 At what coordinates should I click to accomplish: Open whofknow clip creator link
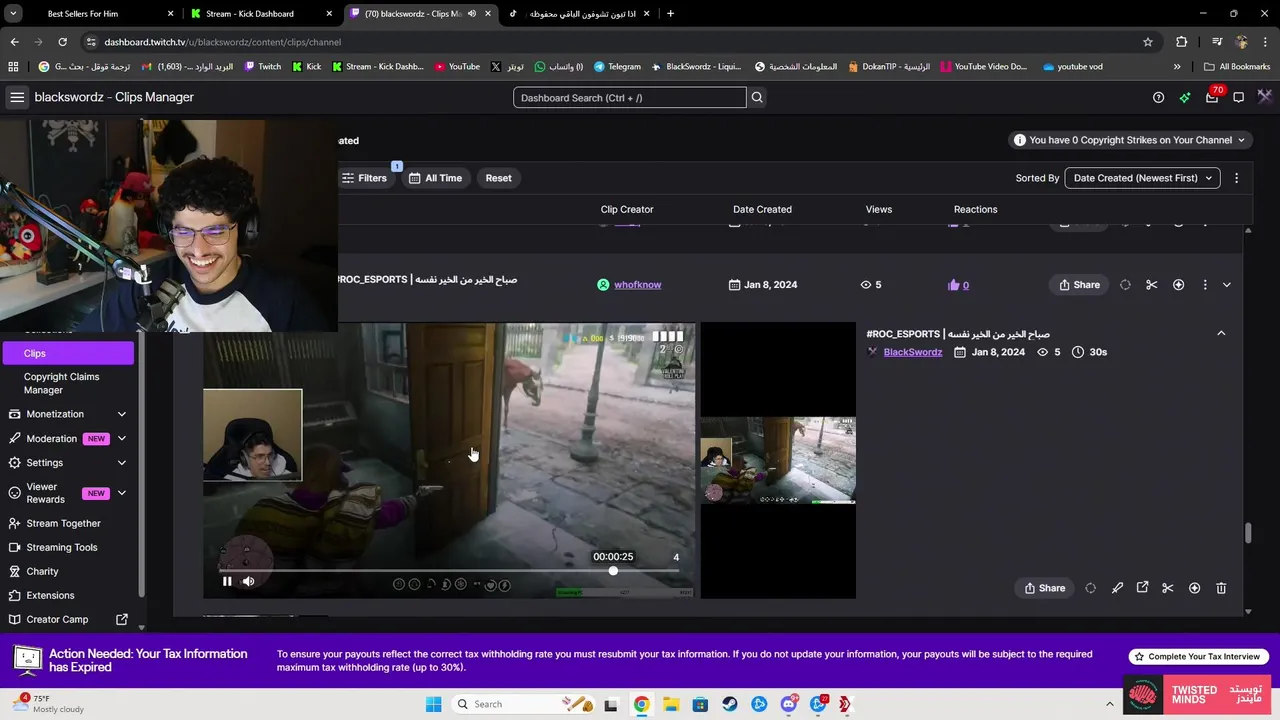coord(638,285)
